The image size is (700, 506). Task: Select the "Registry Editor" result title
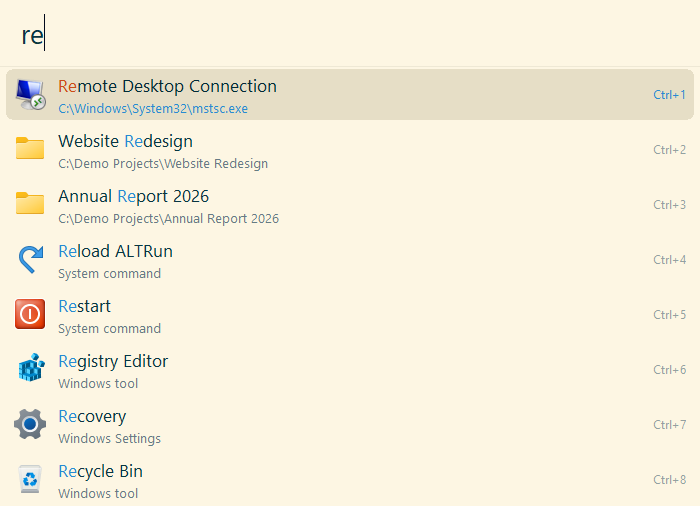click(x=113, y=361)
